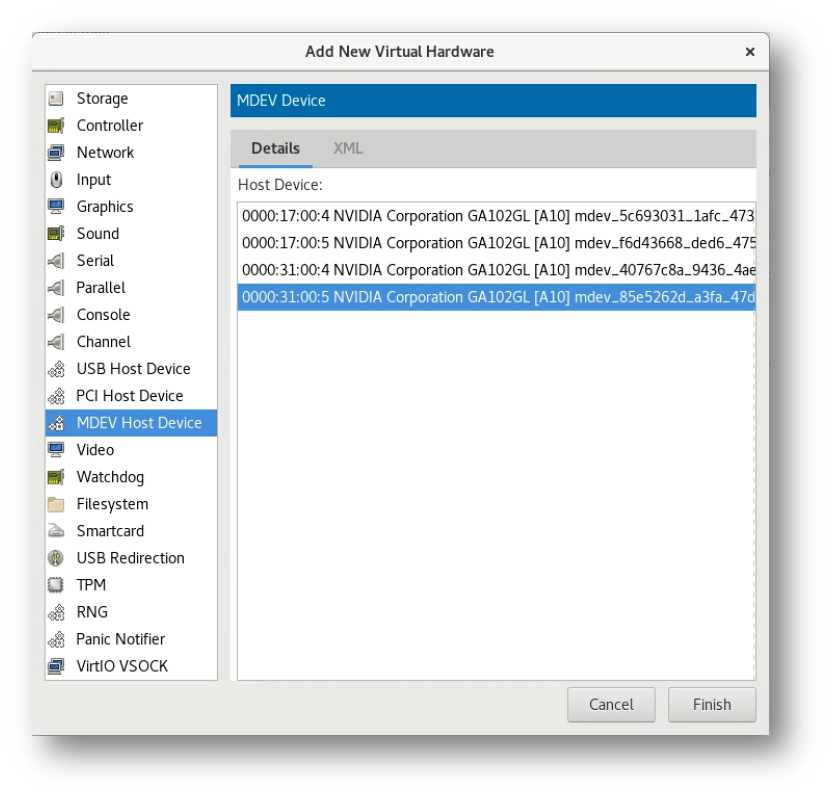
Task: Click the Panic Notifier icon
Action: [x=56, y=639]
